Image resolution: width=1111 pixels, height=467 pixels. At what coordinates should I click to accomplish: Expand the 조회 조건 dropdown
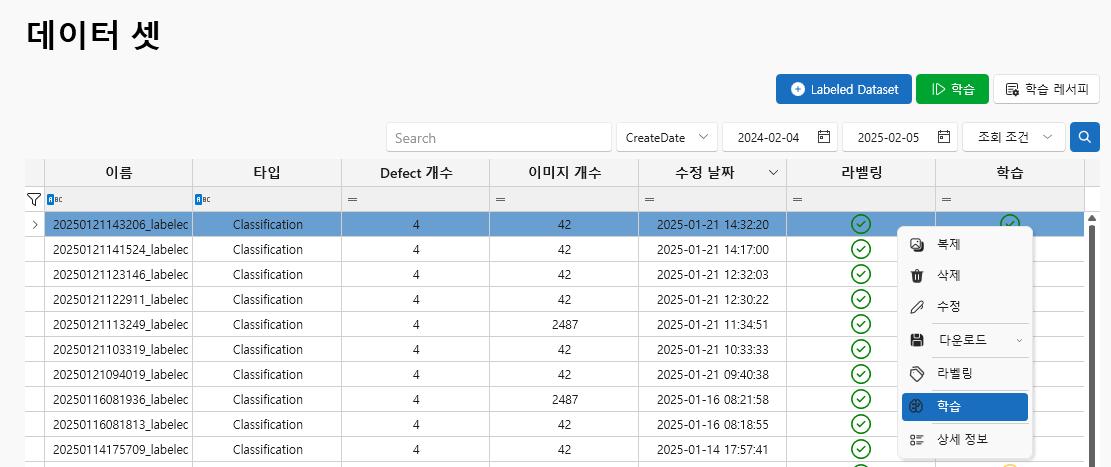point(1013,137)
